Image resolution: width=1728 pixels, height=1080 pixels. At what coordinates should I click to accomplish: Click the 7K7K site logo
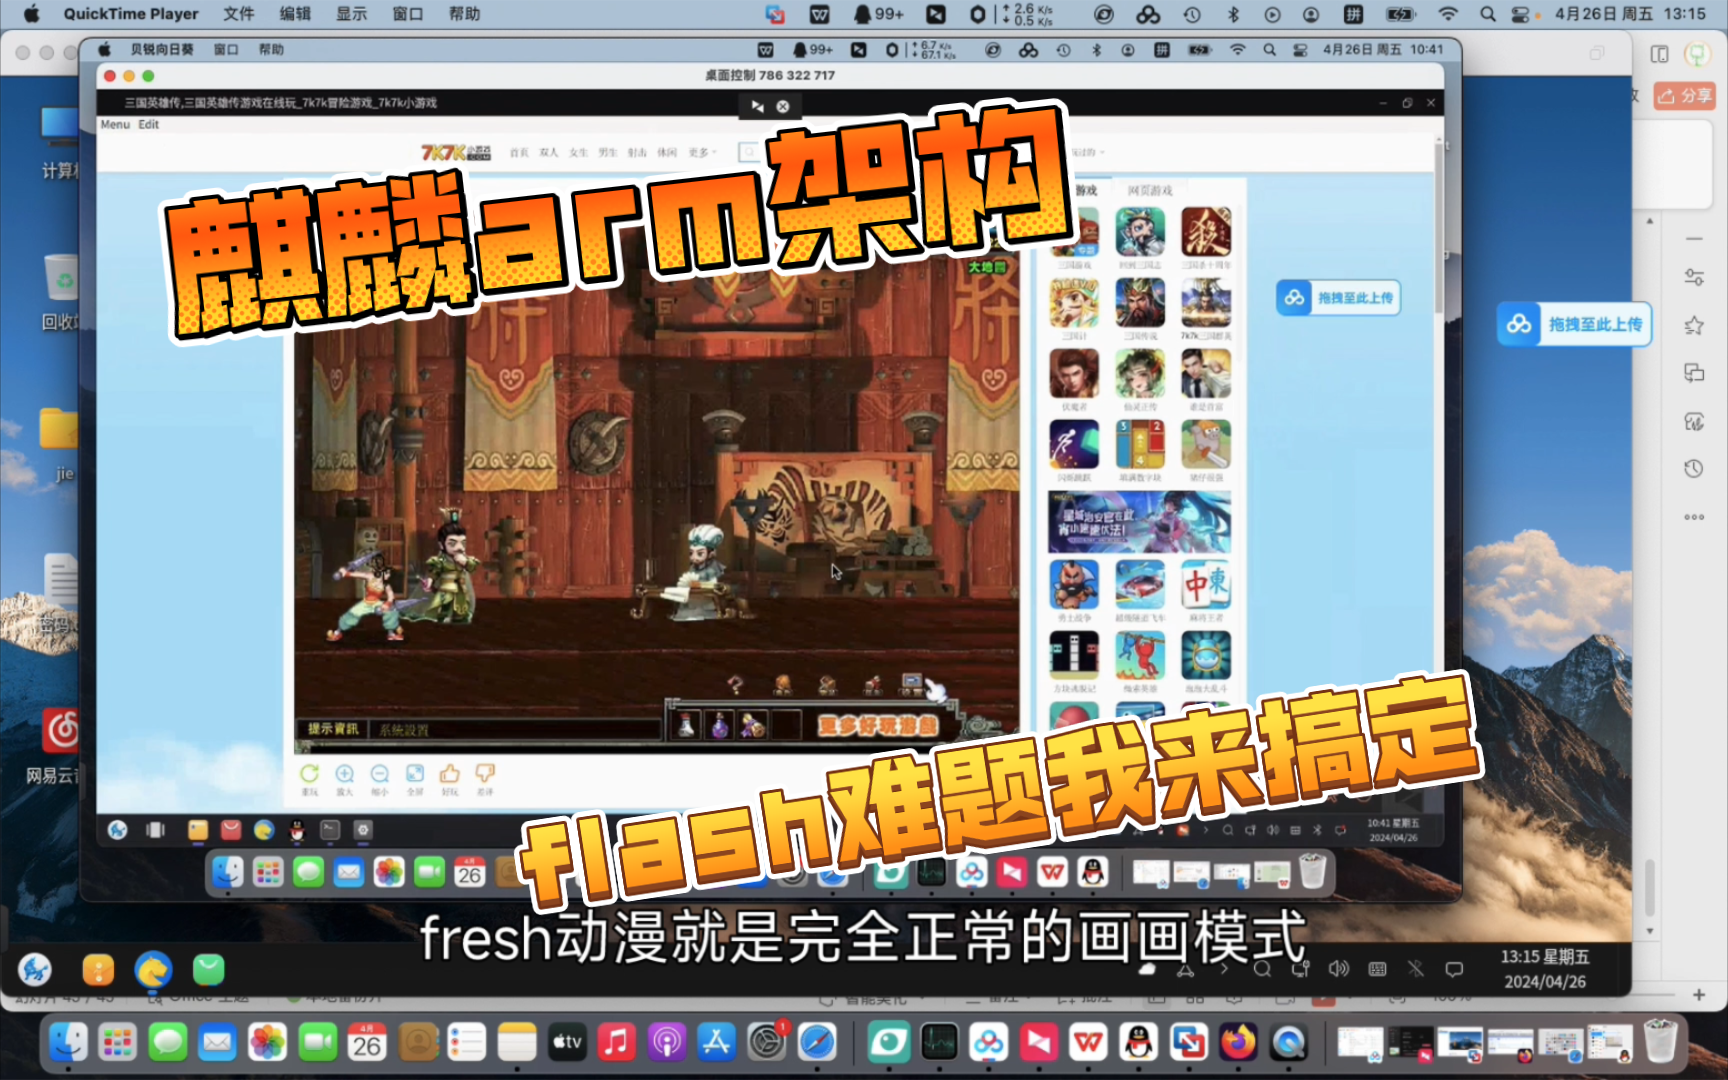coord(455,152)
